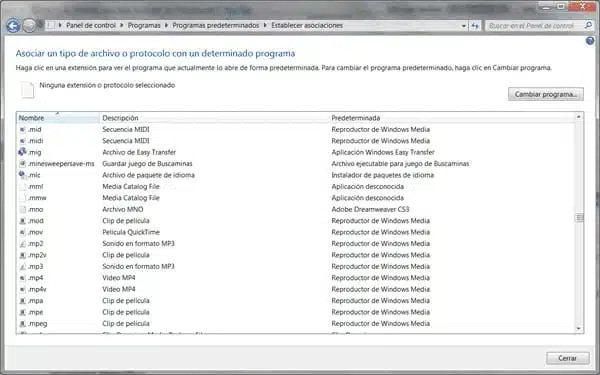Select Guardar juego de Buscaminas description

pos(147,163)
